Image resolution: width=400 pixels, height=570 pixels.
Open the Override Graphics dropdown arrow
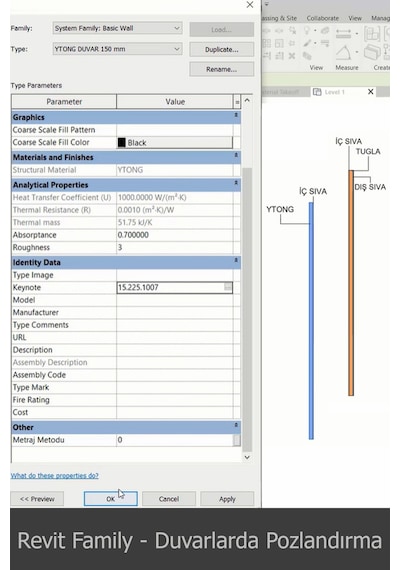(x=315, y=43)
